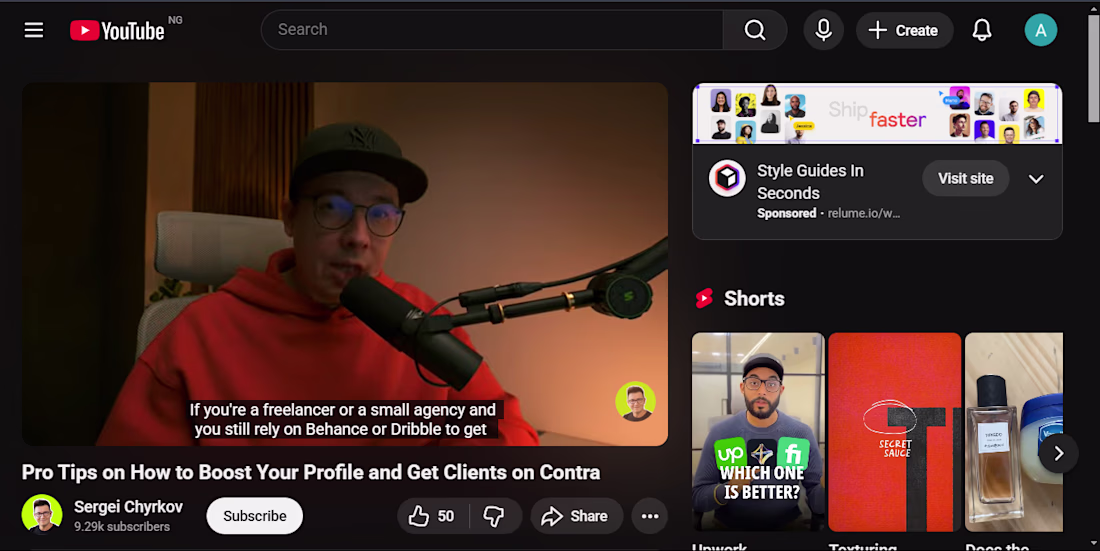The width and height of the screenshot is (1100, 551).
Task: Click the magnifying glass search button
Action: click(755, 29)
